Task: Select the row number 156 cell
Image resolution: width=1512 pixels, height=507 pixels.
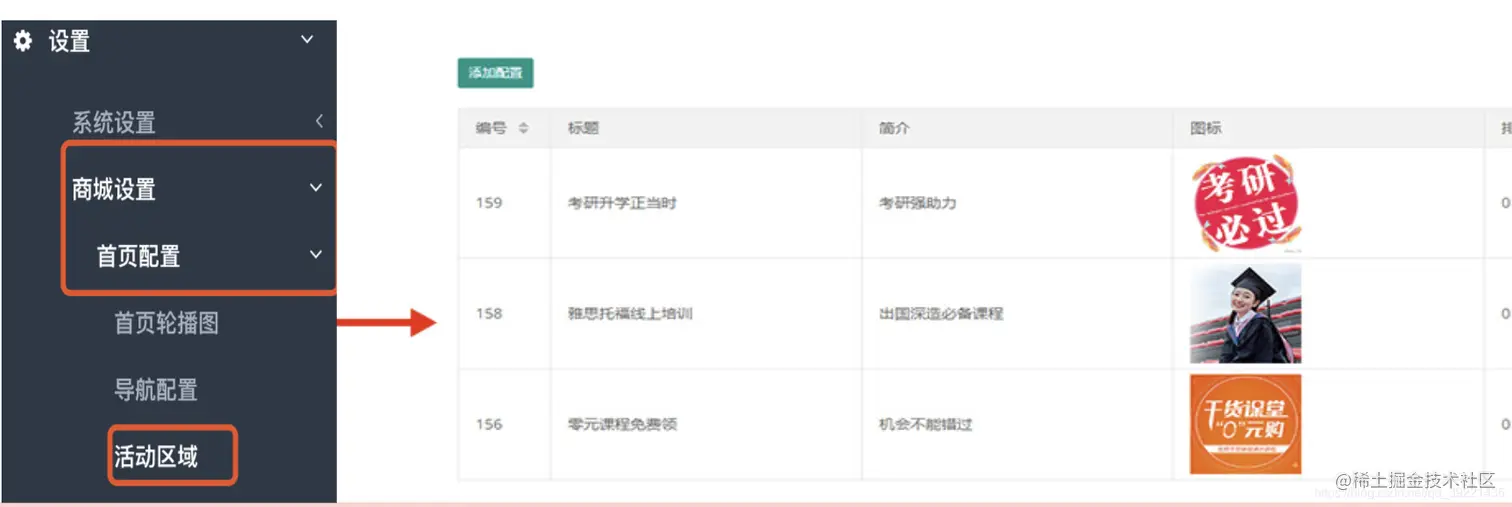Action: [489, 424]
